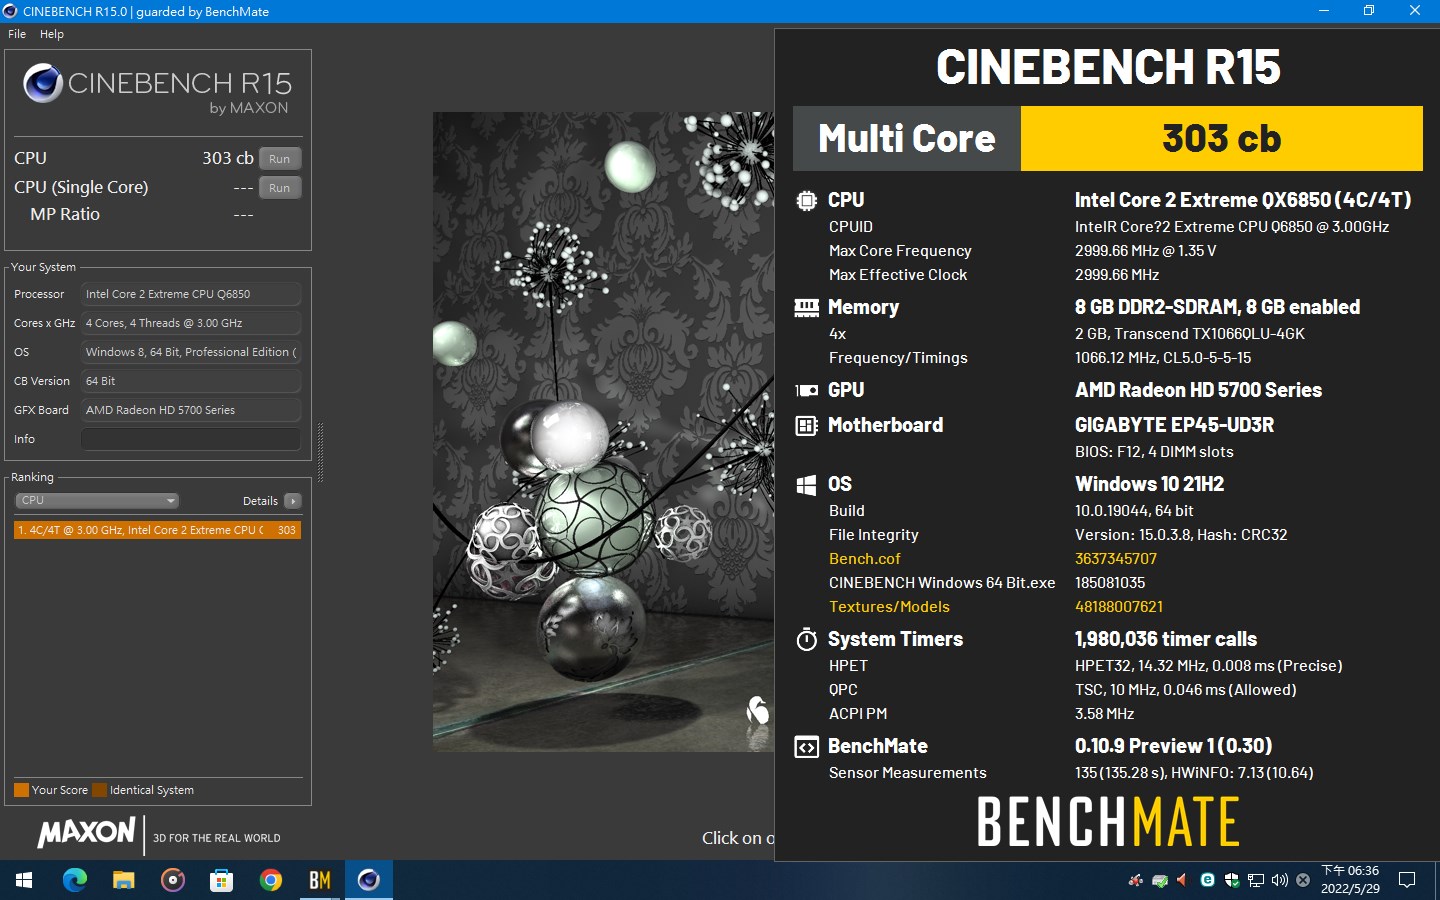Click the BENCHMATE logo at panel bottom
This screenshot has width=1440, height=900.
tap(1108, 822)
